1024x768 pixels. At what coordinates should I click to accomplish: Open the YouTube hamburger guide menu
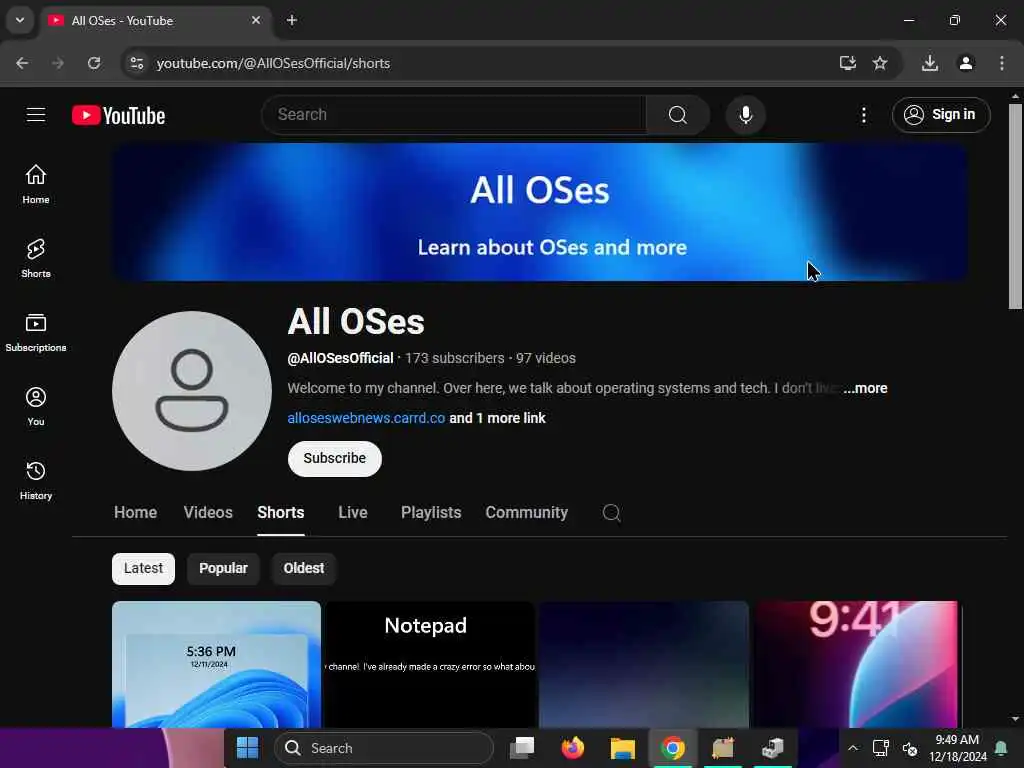click(36, 115)
